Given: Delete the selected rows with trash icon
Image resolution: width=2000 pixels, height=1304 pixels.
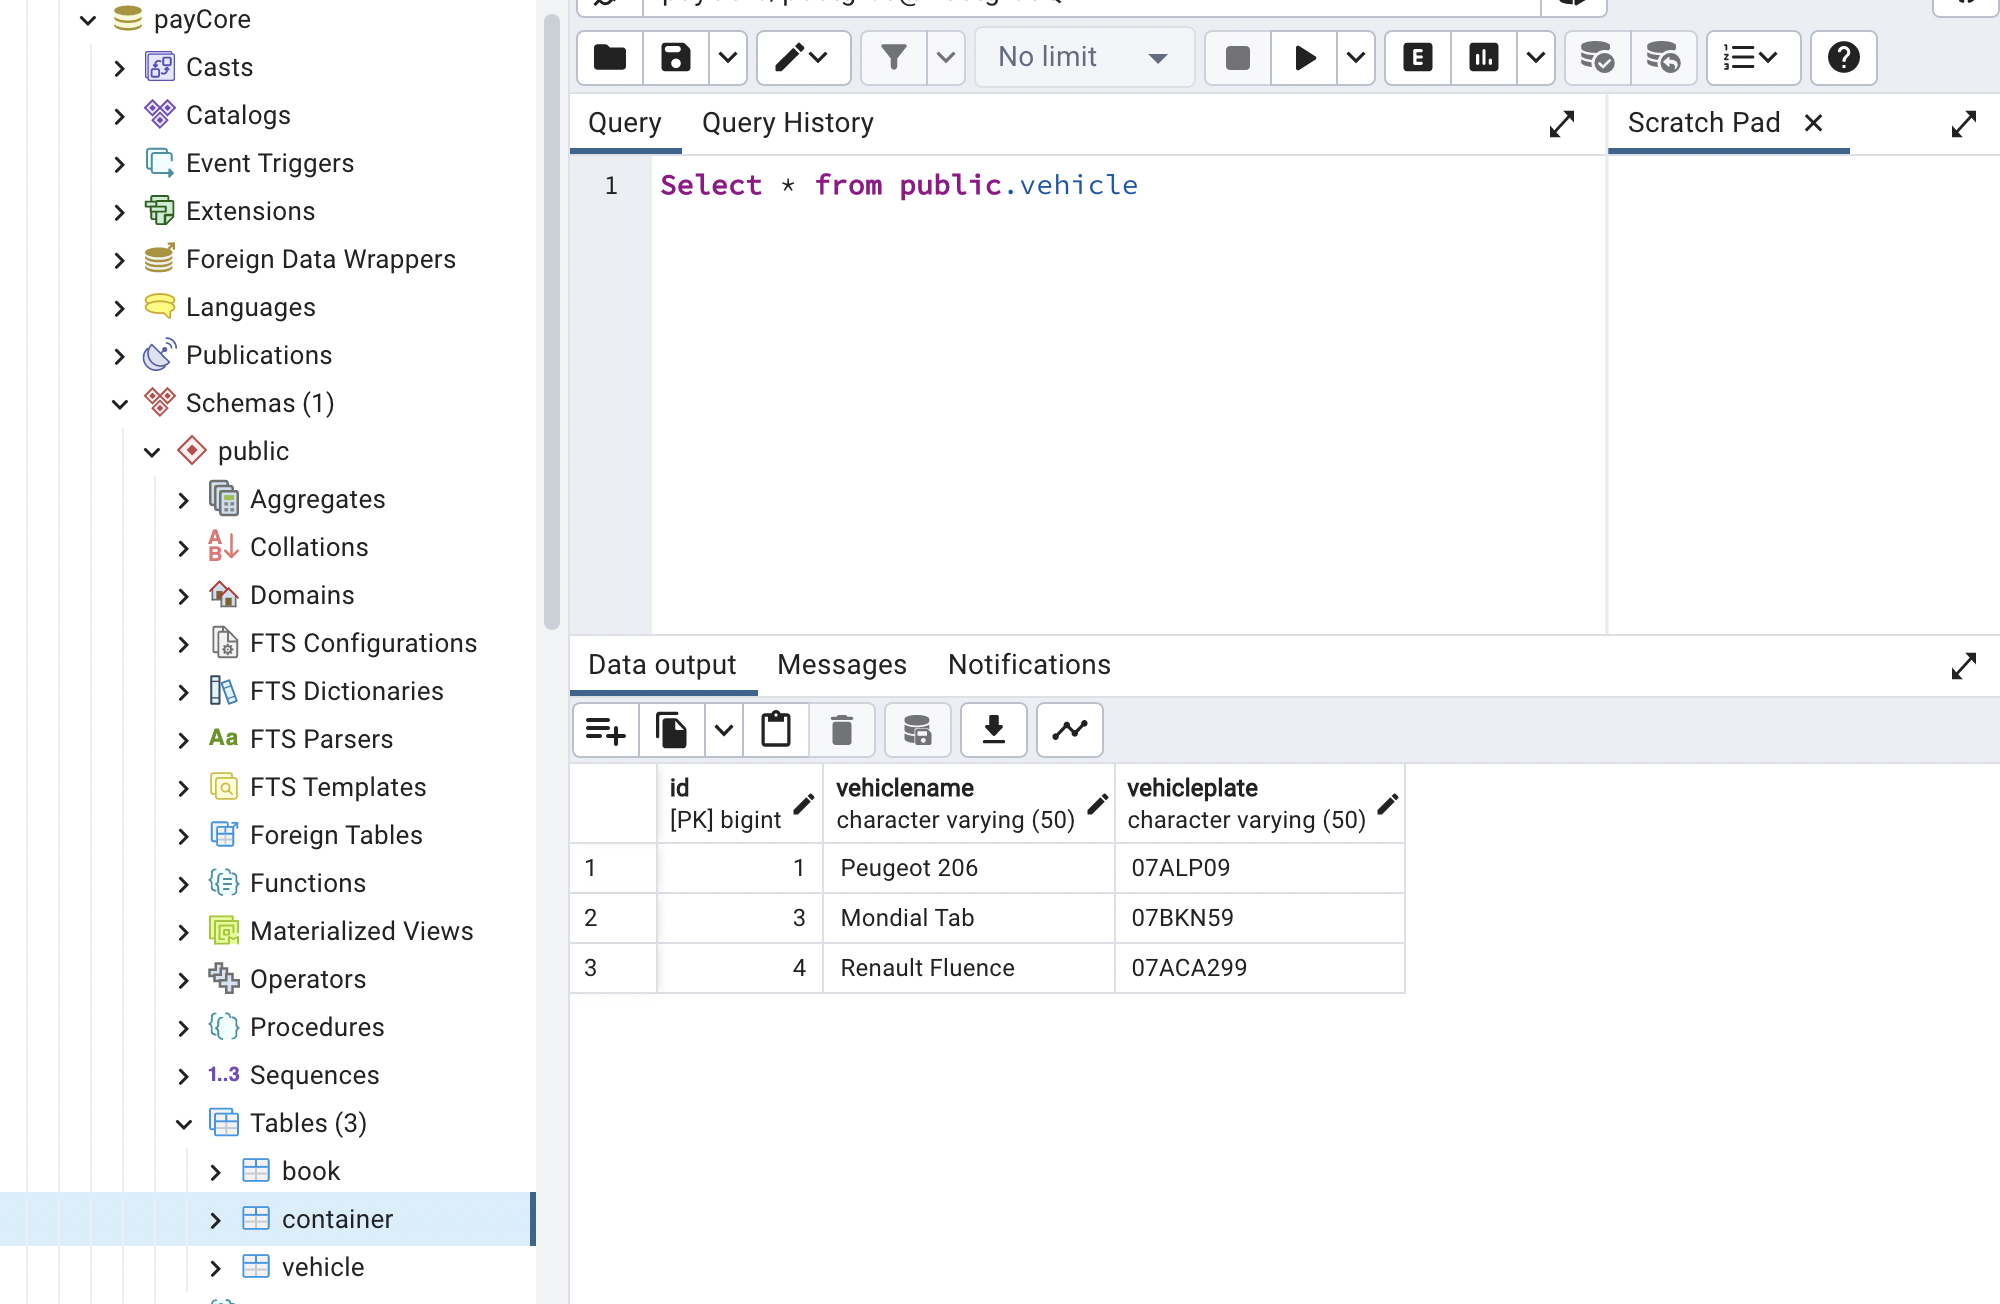Looking at the screenshot, I should (x=842, y=730).
